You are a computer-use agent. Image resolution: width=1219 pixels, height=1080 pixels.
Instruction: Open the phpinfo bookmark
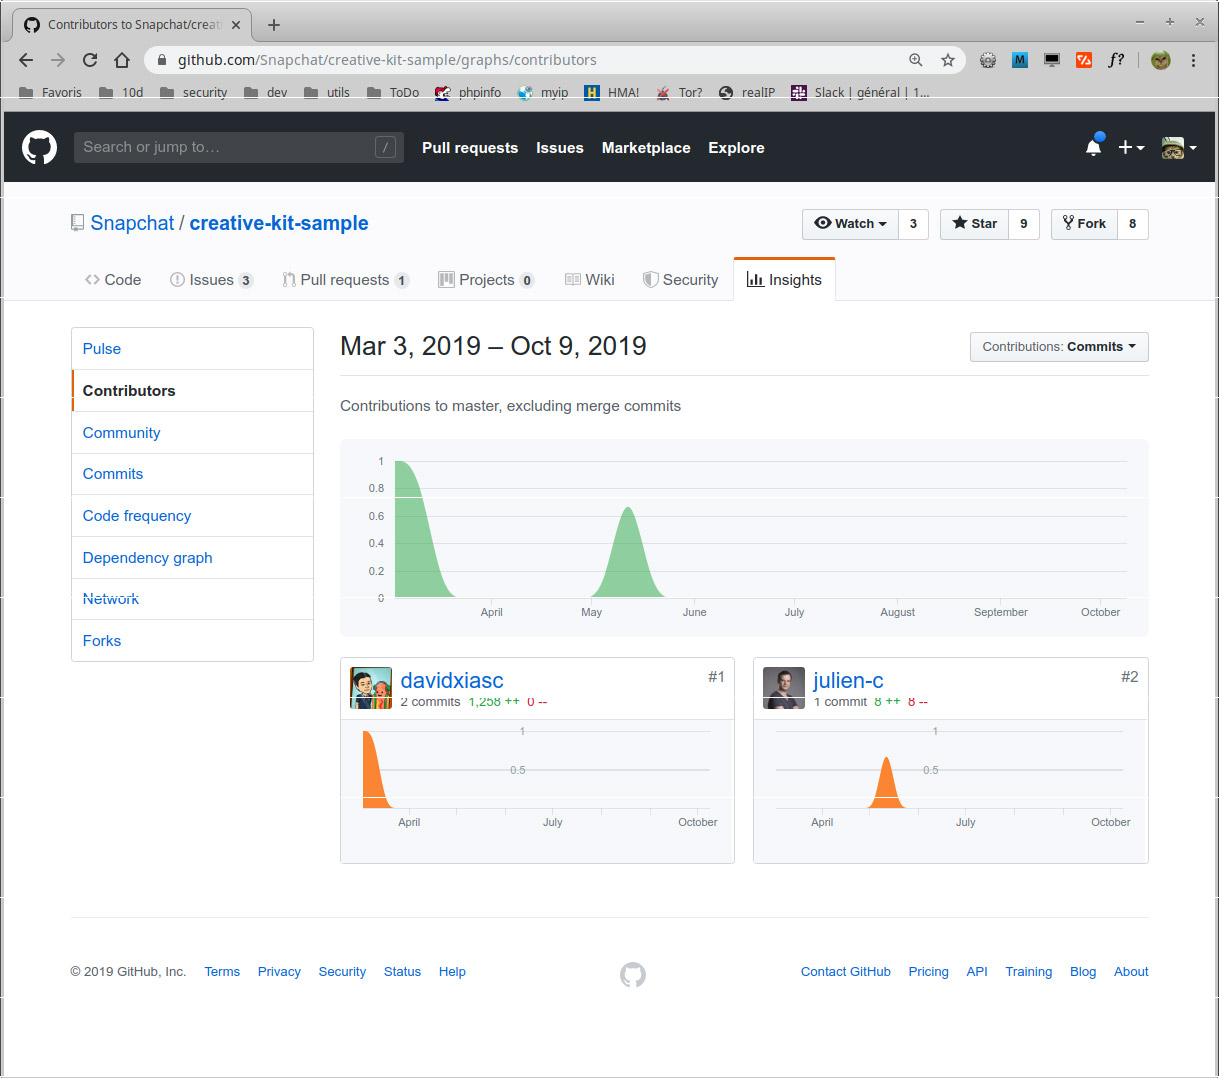click(x=468, y=92)
